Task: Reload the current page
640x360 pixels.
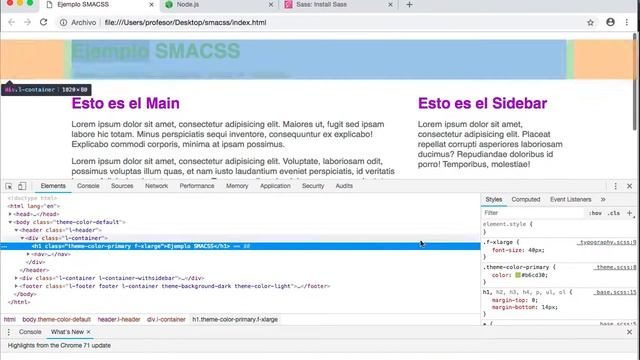Action: point(44,22)
